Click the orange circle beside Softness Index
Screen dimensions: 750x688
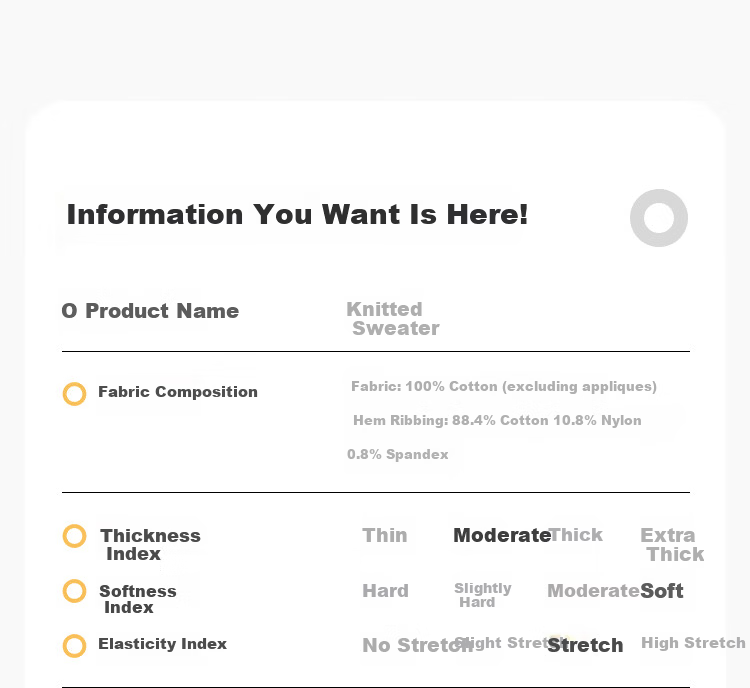pos(75,591)
